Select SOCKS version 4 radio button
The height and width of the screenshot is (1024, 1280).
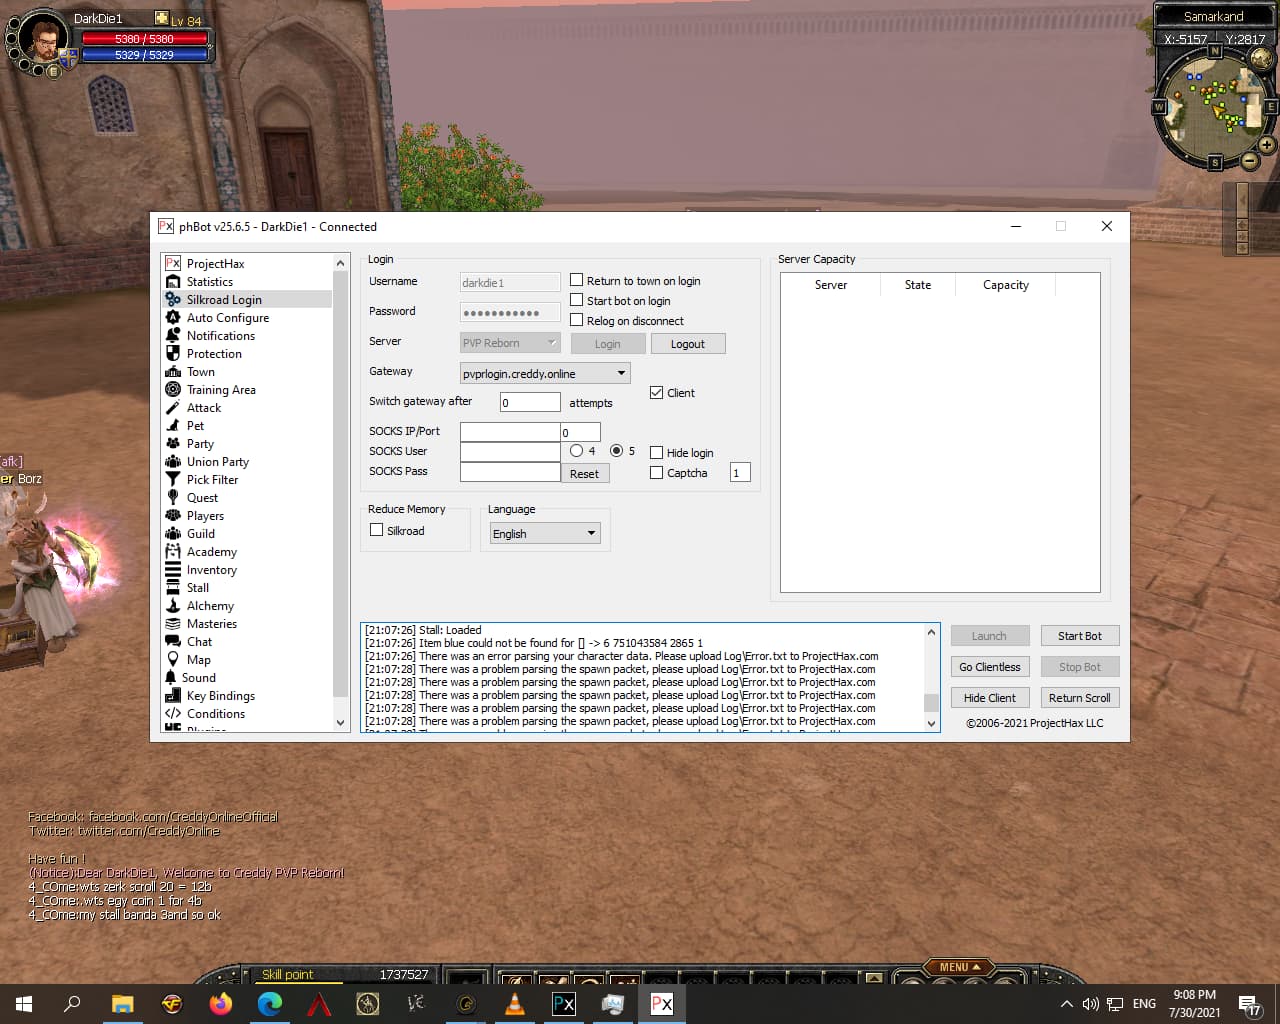[577, 451]
